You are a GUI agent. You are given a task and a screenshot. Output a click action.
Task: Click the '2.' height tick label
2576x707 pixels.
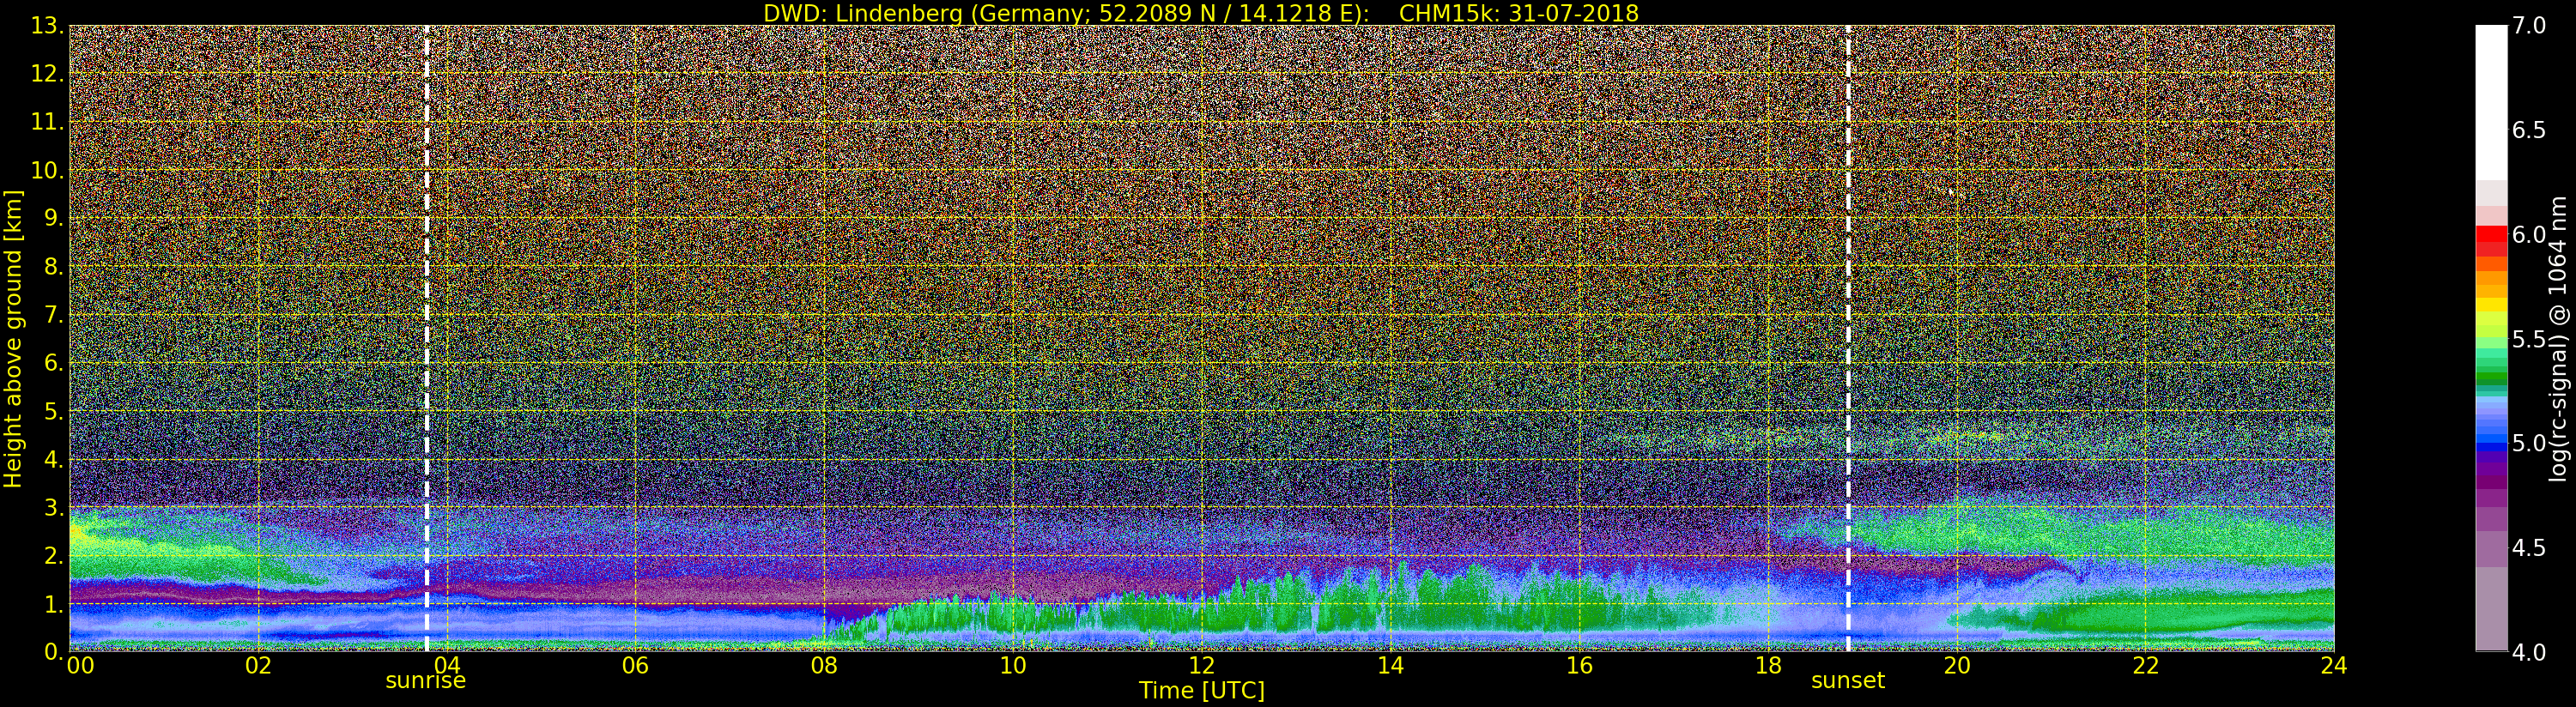(54, 556)
